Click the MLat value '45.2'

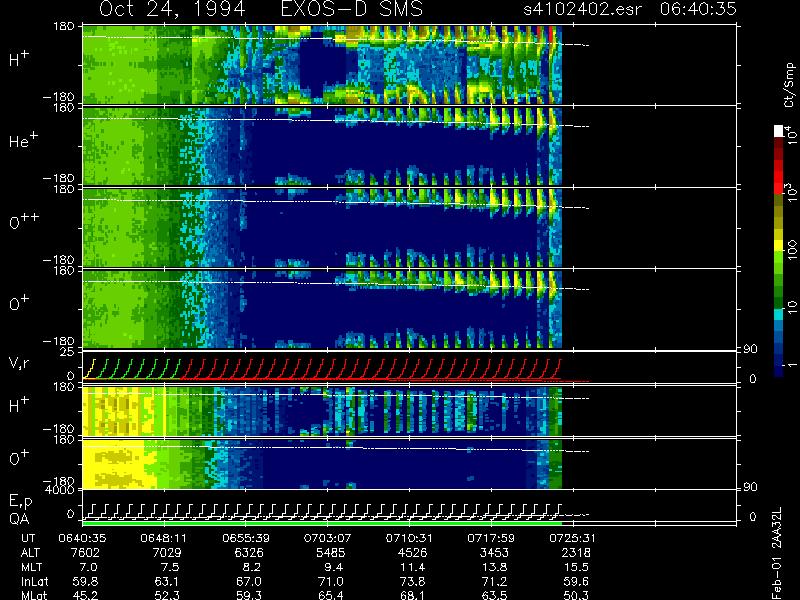[85, 595]
